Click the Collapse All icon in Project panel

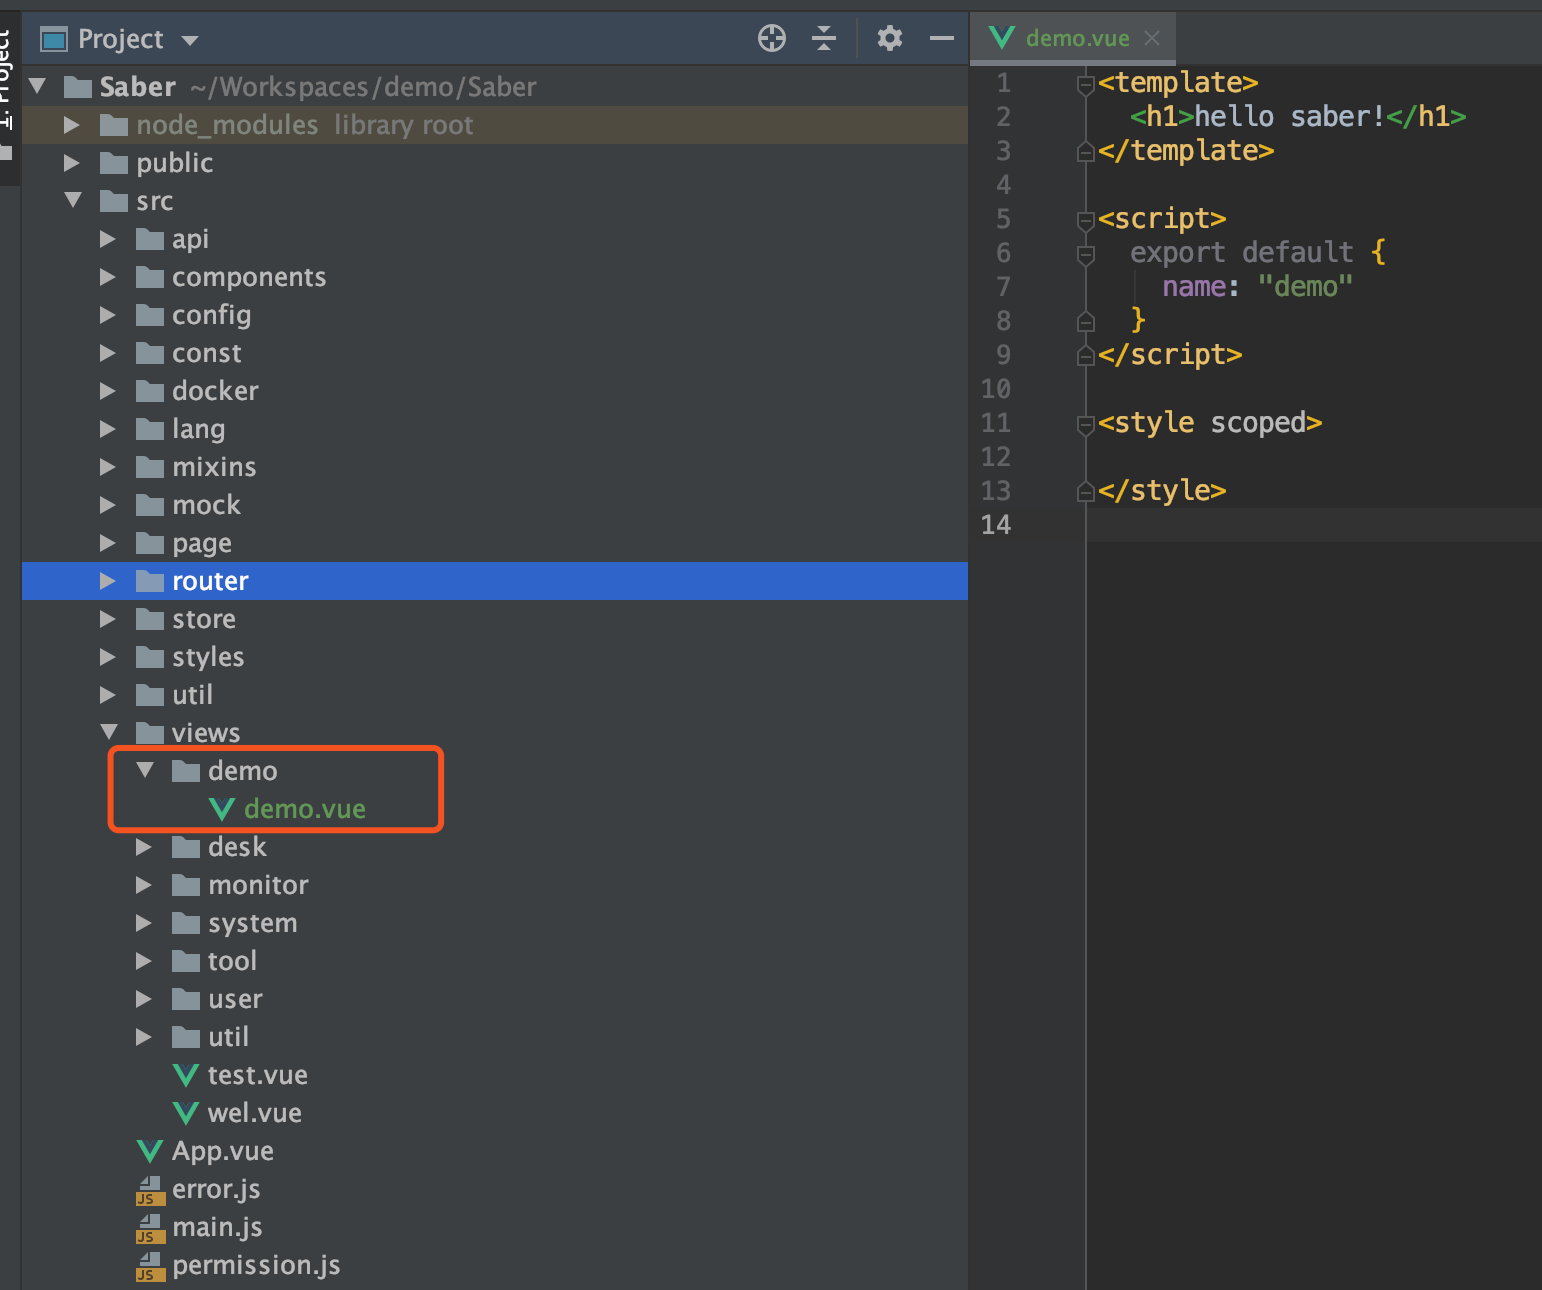[x=824, y=39]
